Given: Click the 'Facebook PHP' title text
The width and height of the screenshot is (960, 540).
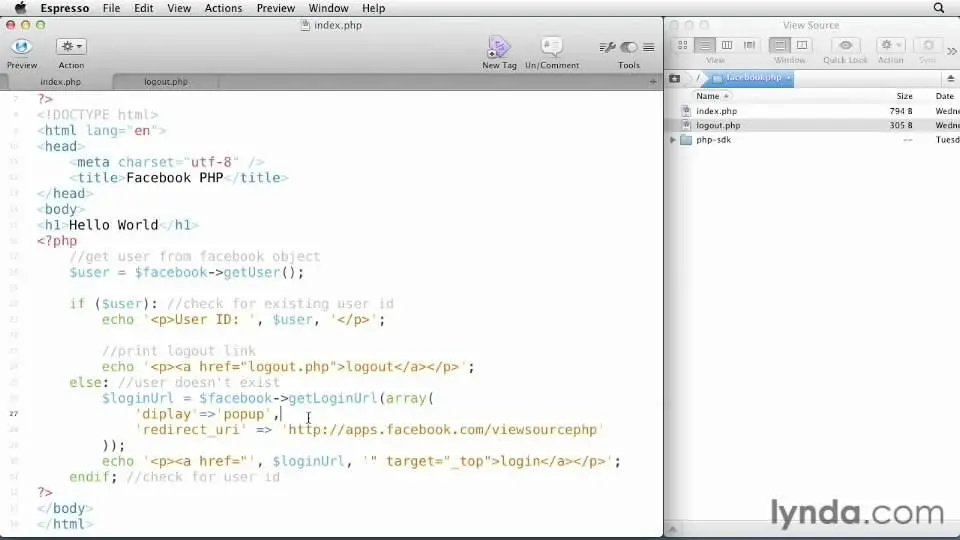Looking at the screenshot, I should (x=174, y=178).
